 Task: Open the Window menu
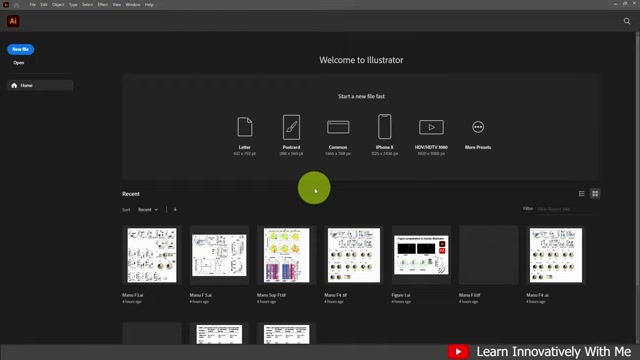click(133, 5)
